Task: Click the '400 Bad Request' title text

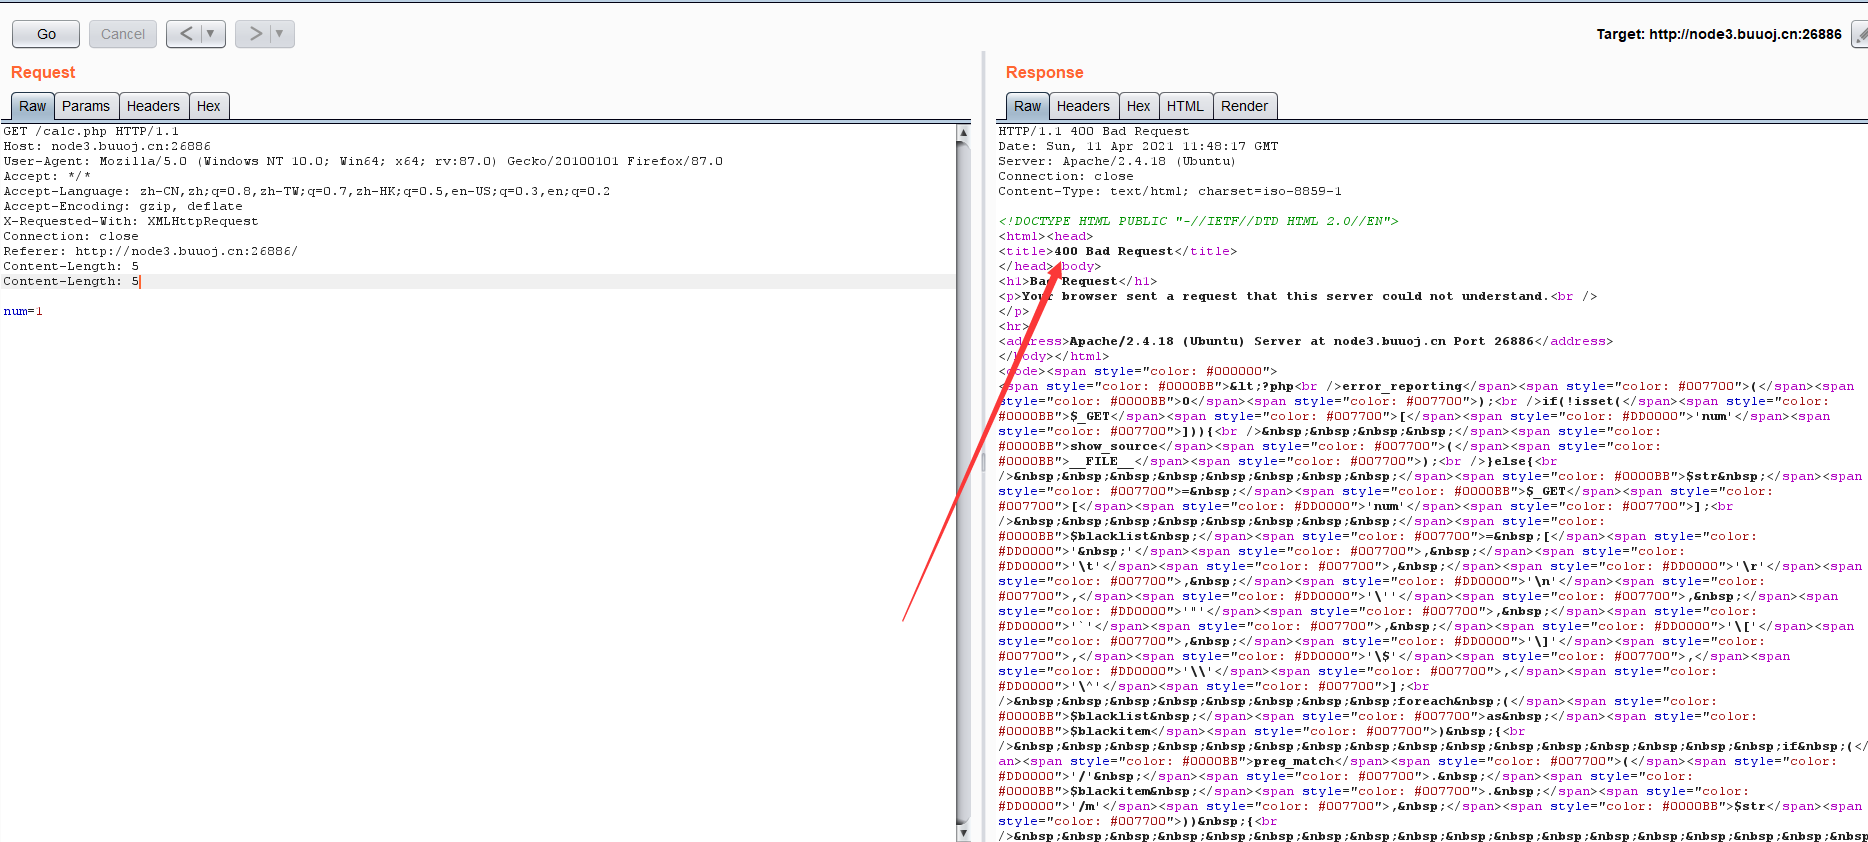Action: 1114,251
